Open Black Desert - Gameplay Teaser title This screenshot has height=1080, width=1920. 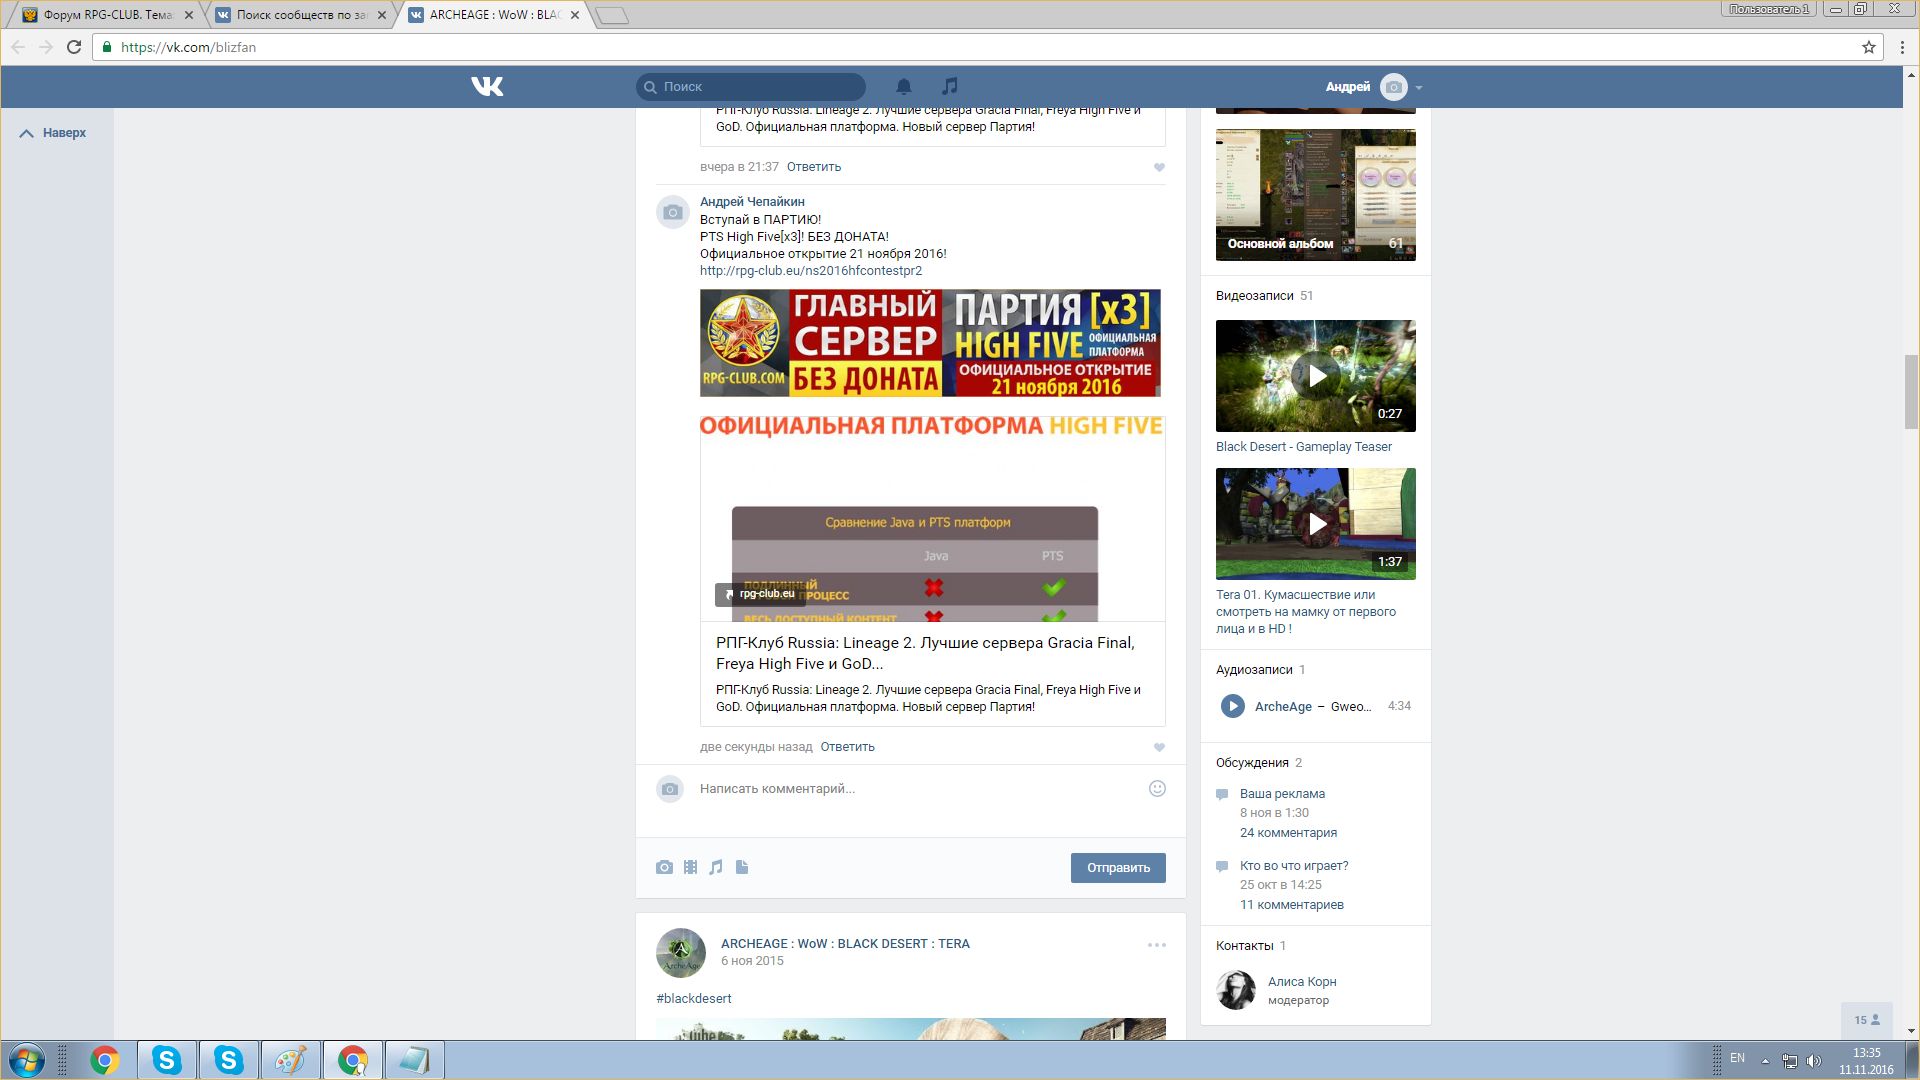click(x=1304, y=447)
